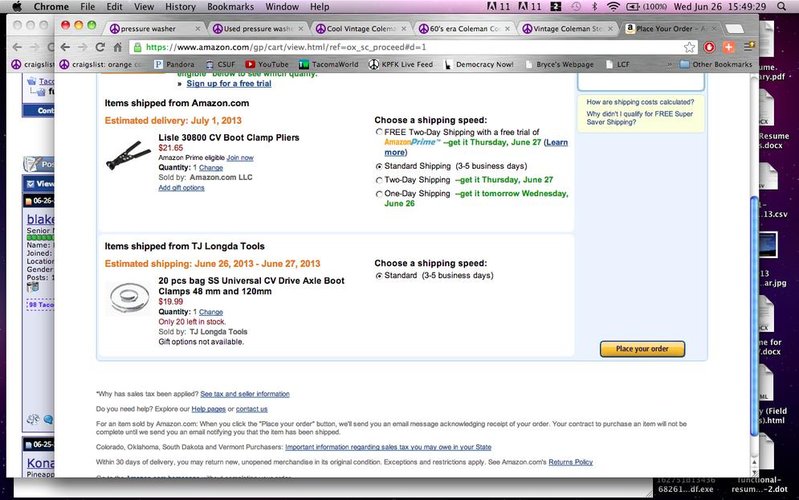Open the Help pages link
Image resolution: width=799 pixels, height=500 pixels.
point(208,409)
